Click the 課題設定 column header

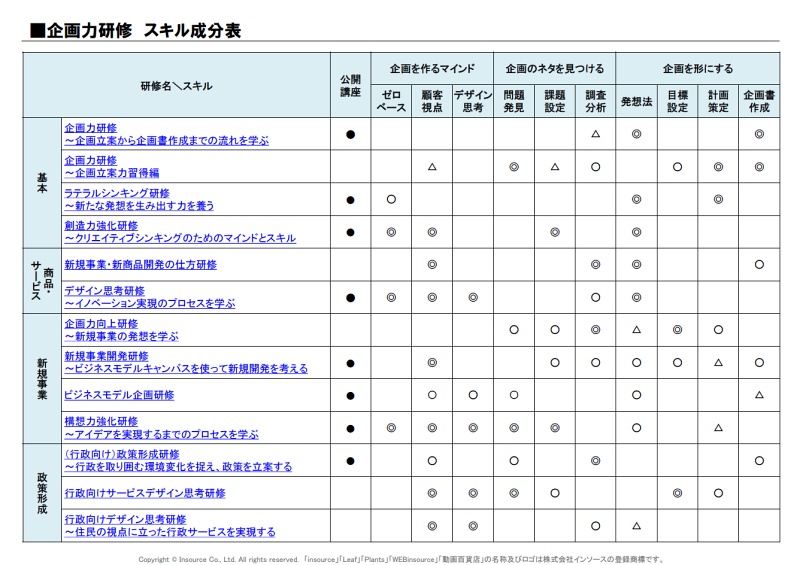555,101
